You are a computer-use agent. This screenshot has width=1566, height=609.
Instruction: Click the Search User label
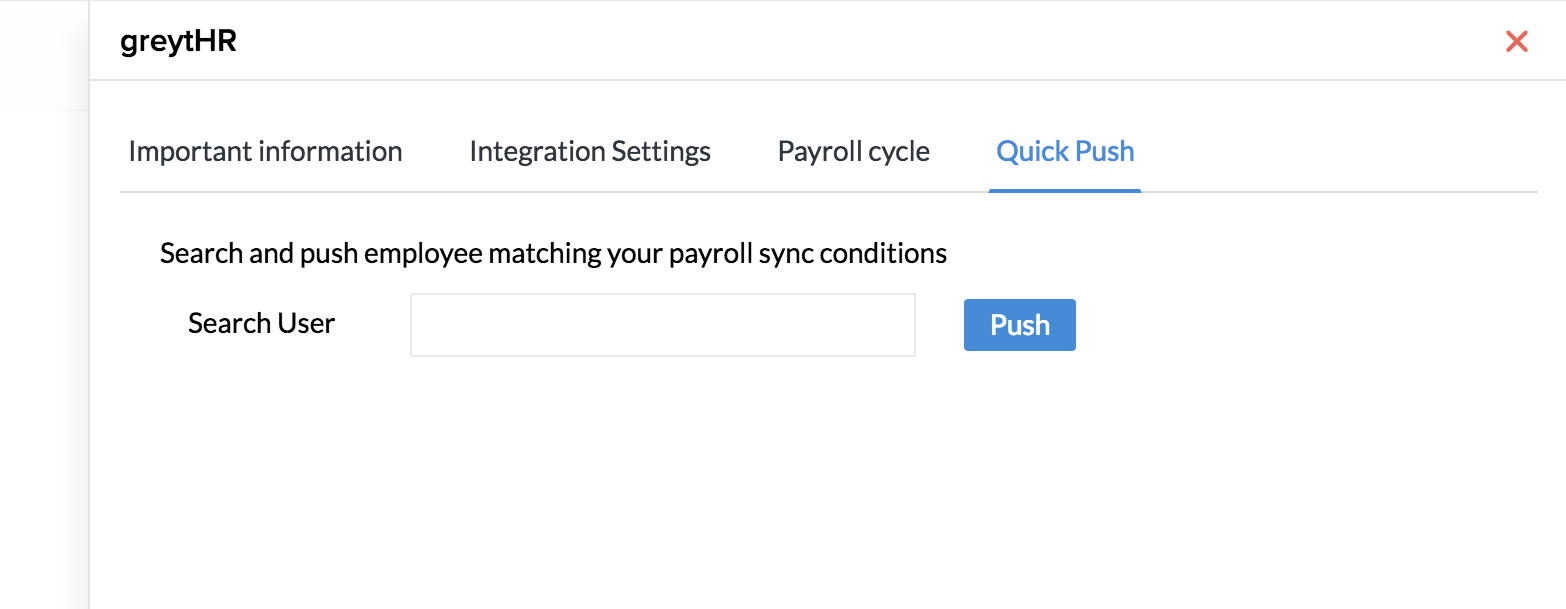pos(261,324)
